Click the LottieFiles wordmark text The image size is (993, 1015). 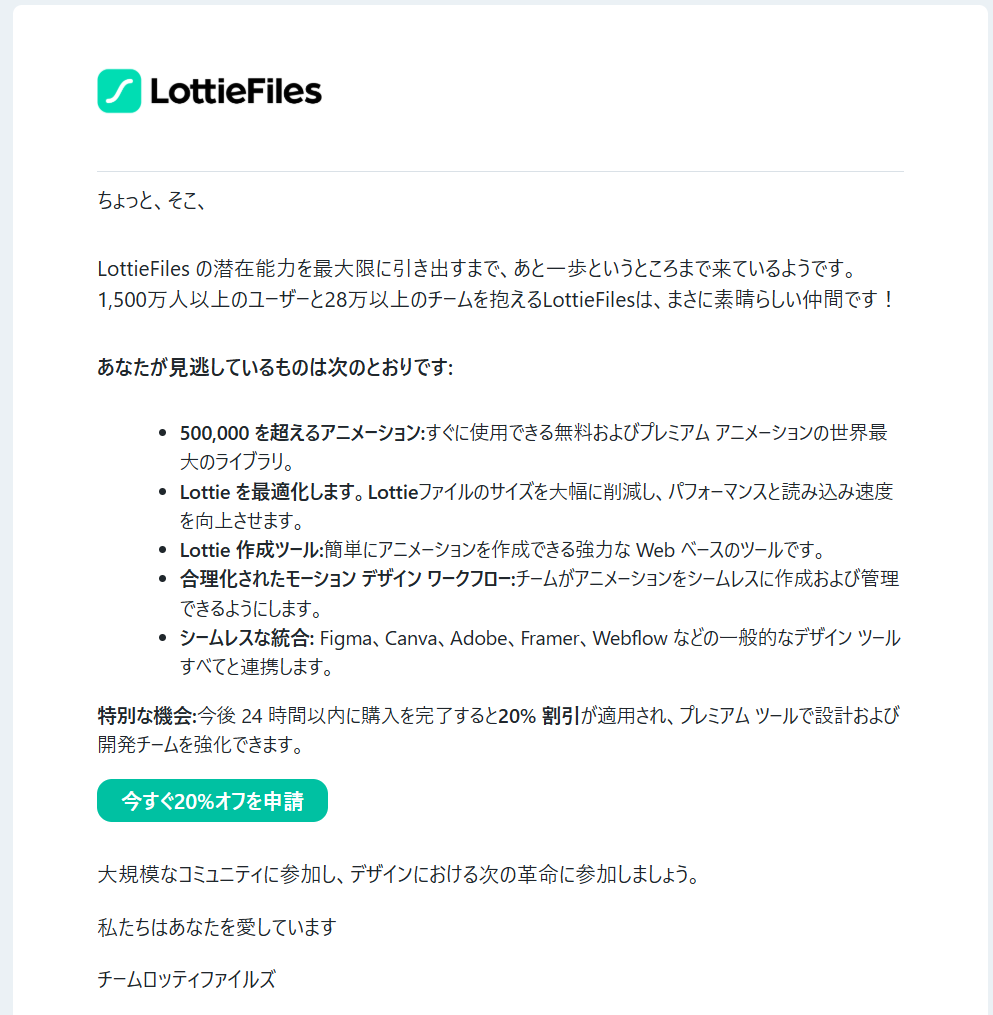pyautogui.click(x=235, y=92)
